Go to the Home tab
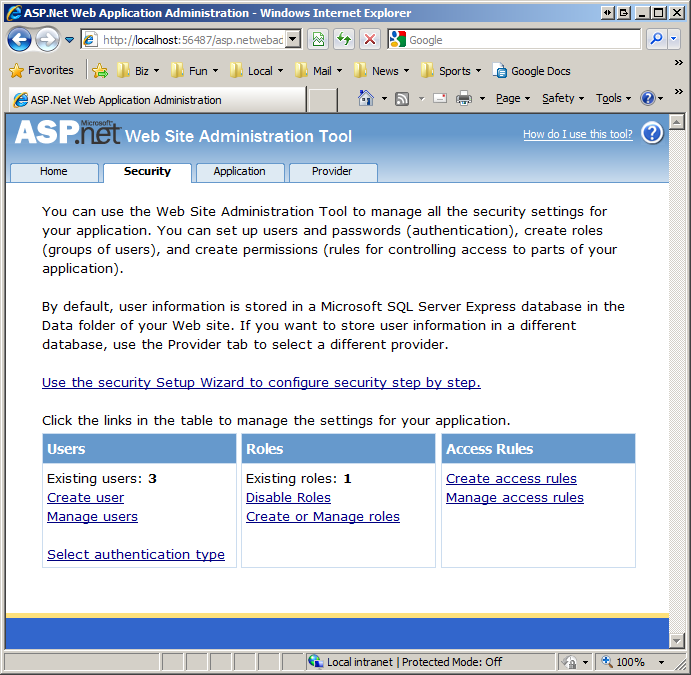Image resolution: width=691 pixels, height=675 pixels. tap(54, 172)
